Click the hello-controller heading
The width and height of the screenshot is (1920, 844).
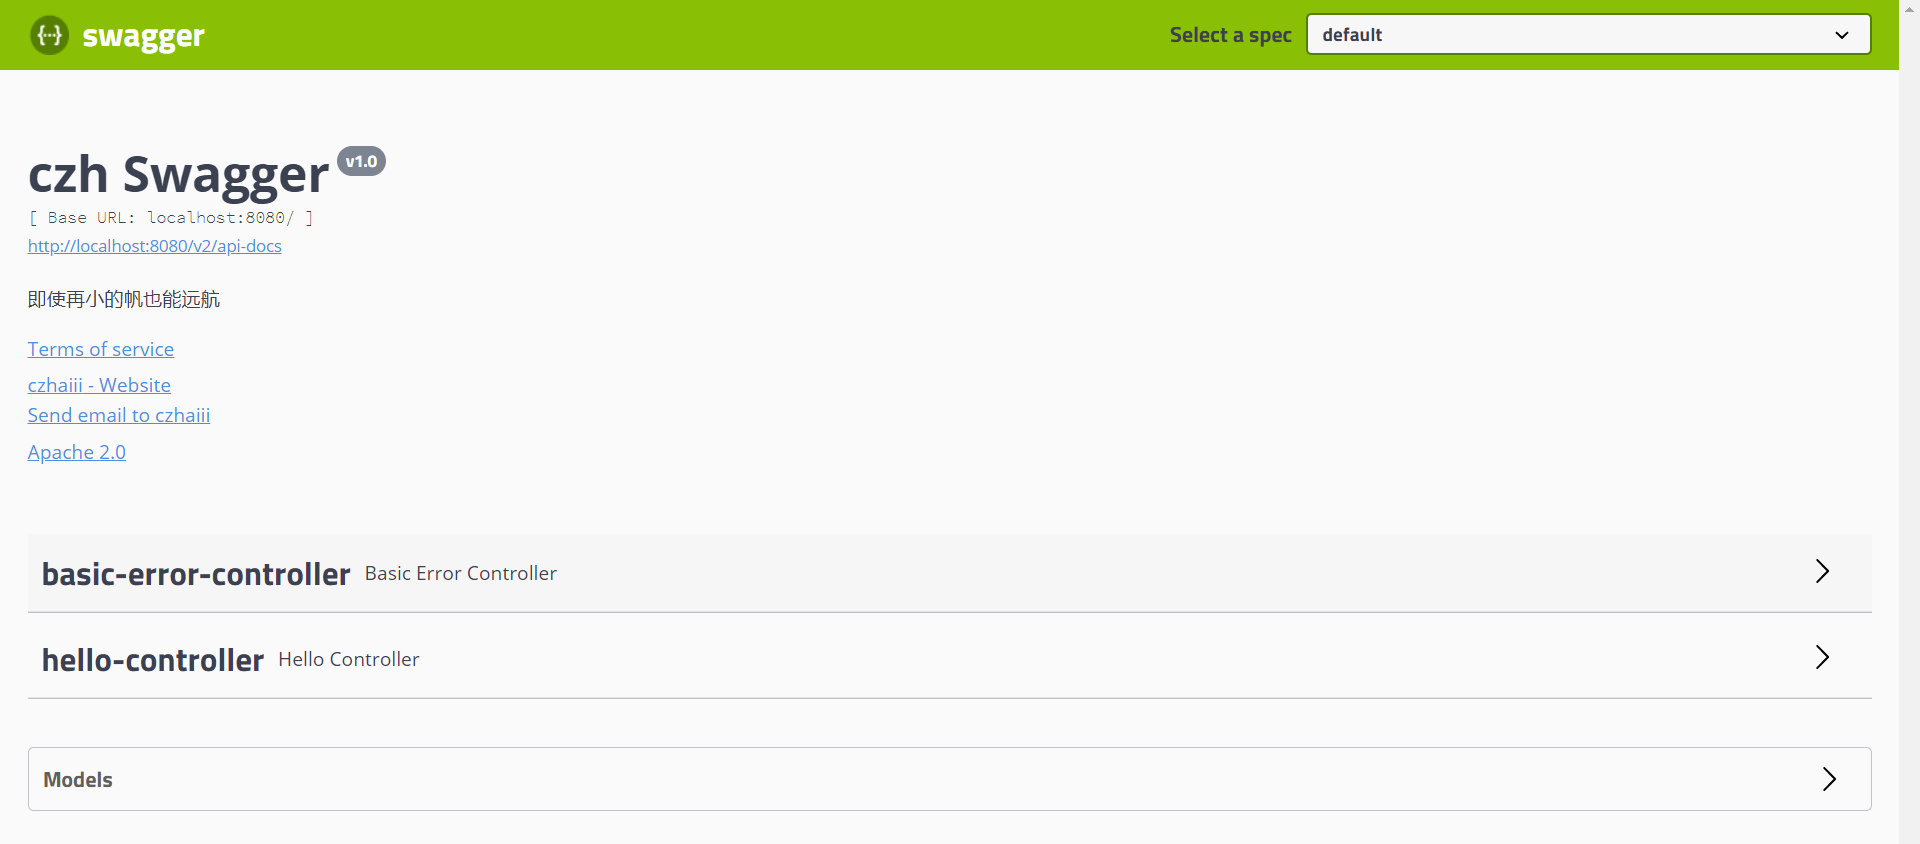[153, 660]
